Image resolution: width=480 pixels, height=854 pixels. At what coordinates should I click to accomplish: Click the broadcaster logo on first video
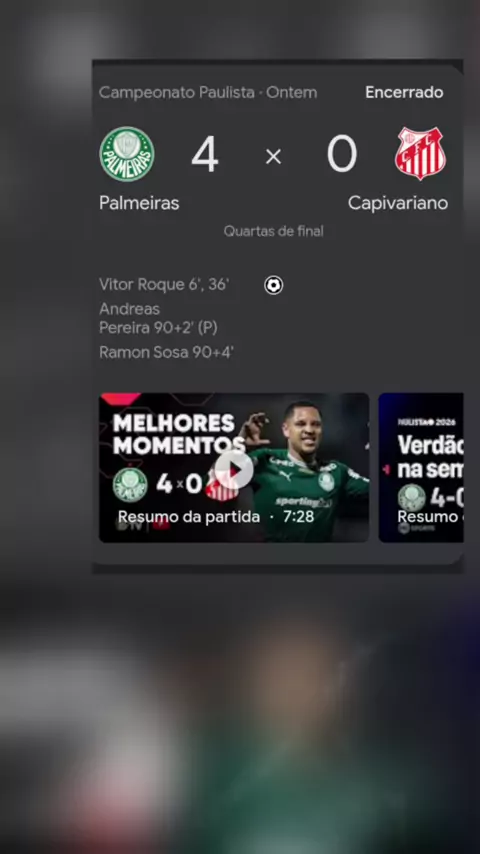[x=143, y=526]
